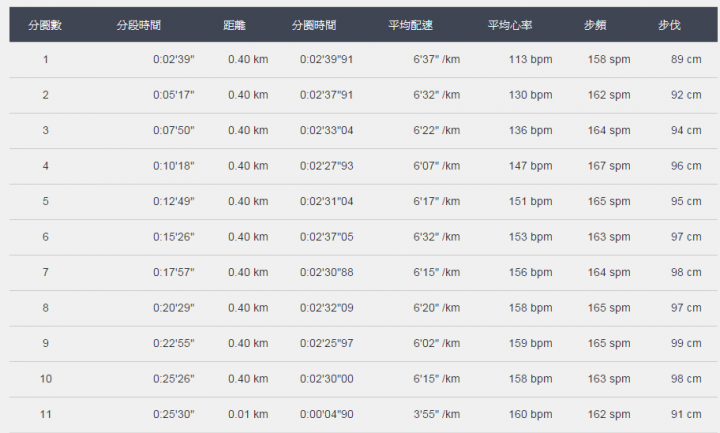
Task: Click the 分圈數 column header
Action: (45, 25)
